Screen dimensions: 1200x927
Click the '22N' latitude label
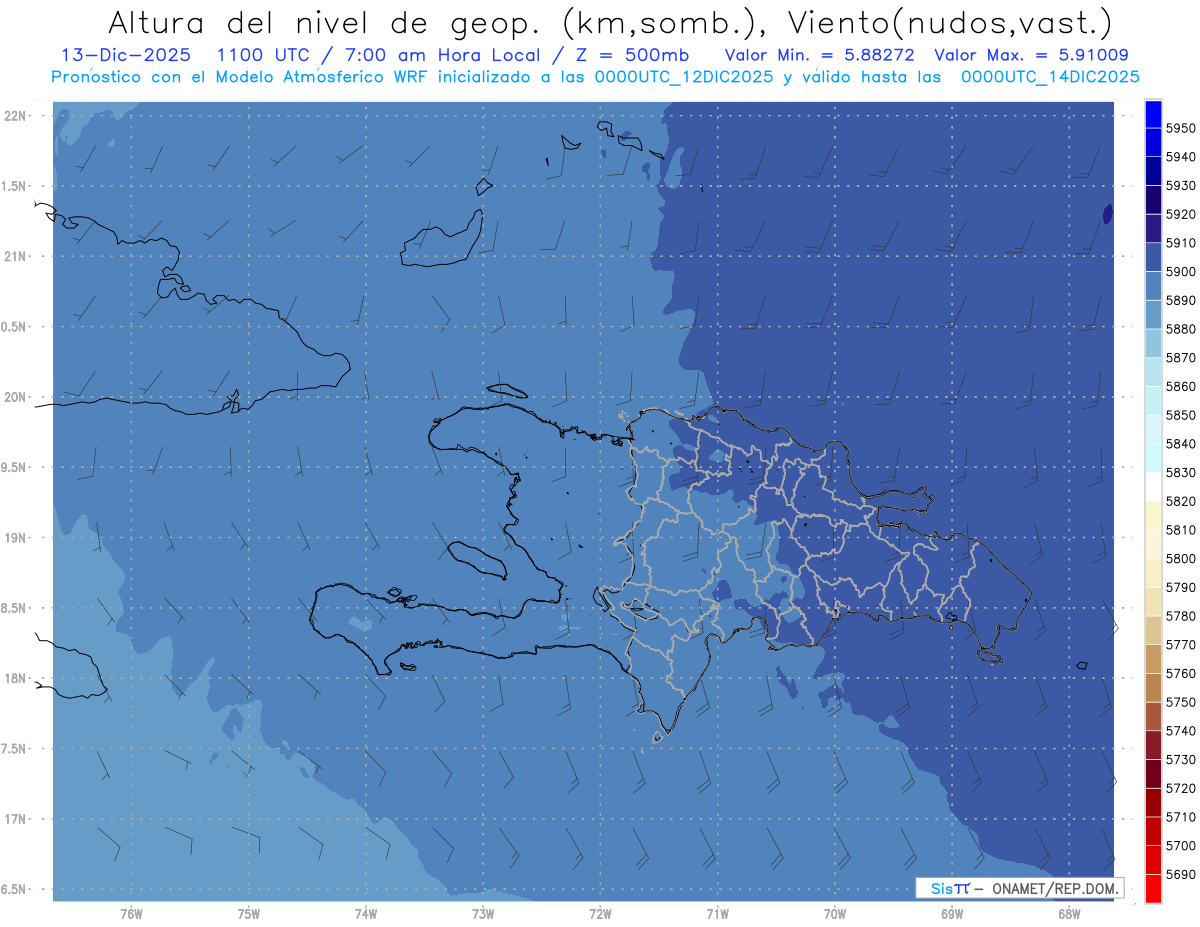pyautogui.click(x=17, y=116)
